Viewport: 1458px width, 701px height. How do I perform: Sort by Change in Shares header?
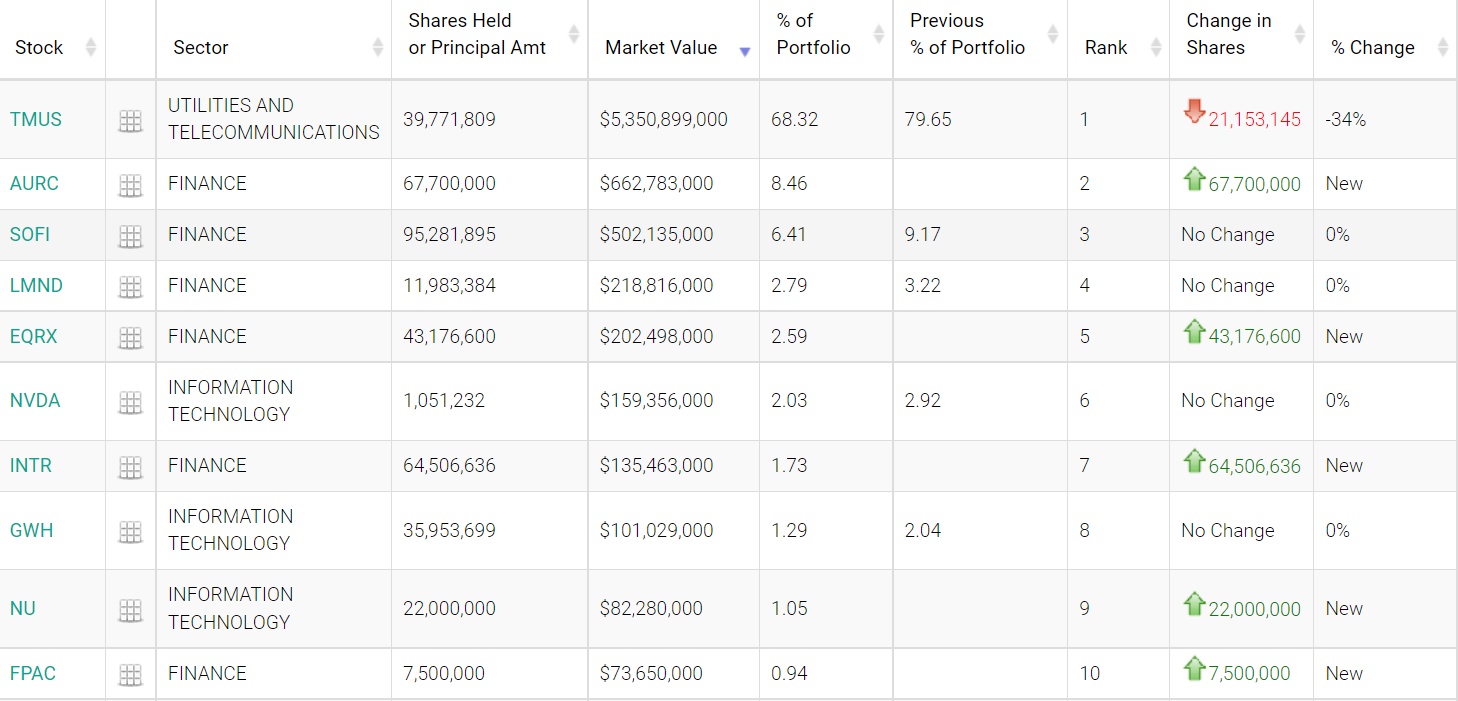tap(1228, 34)
